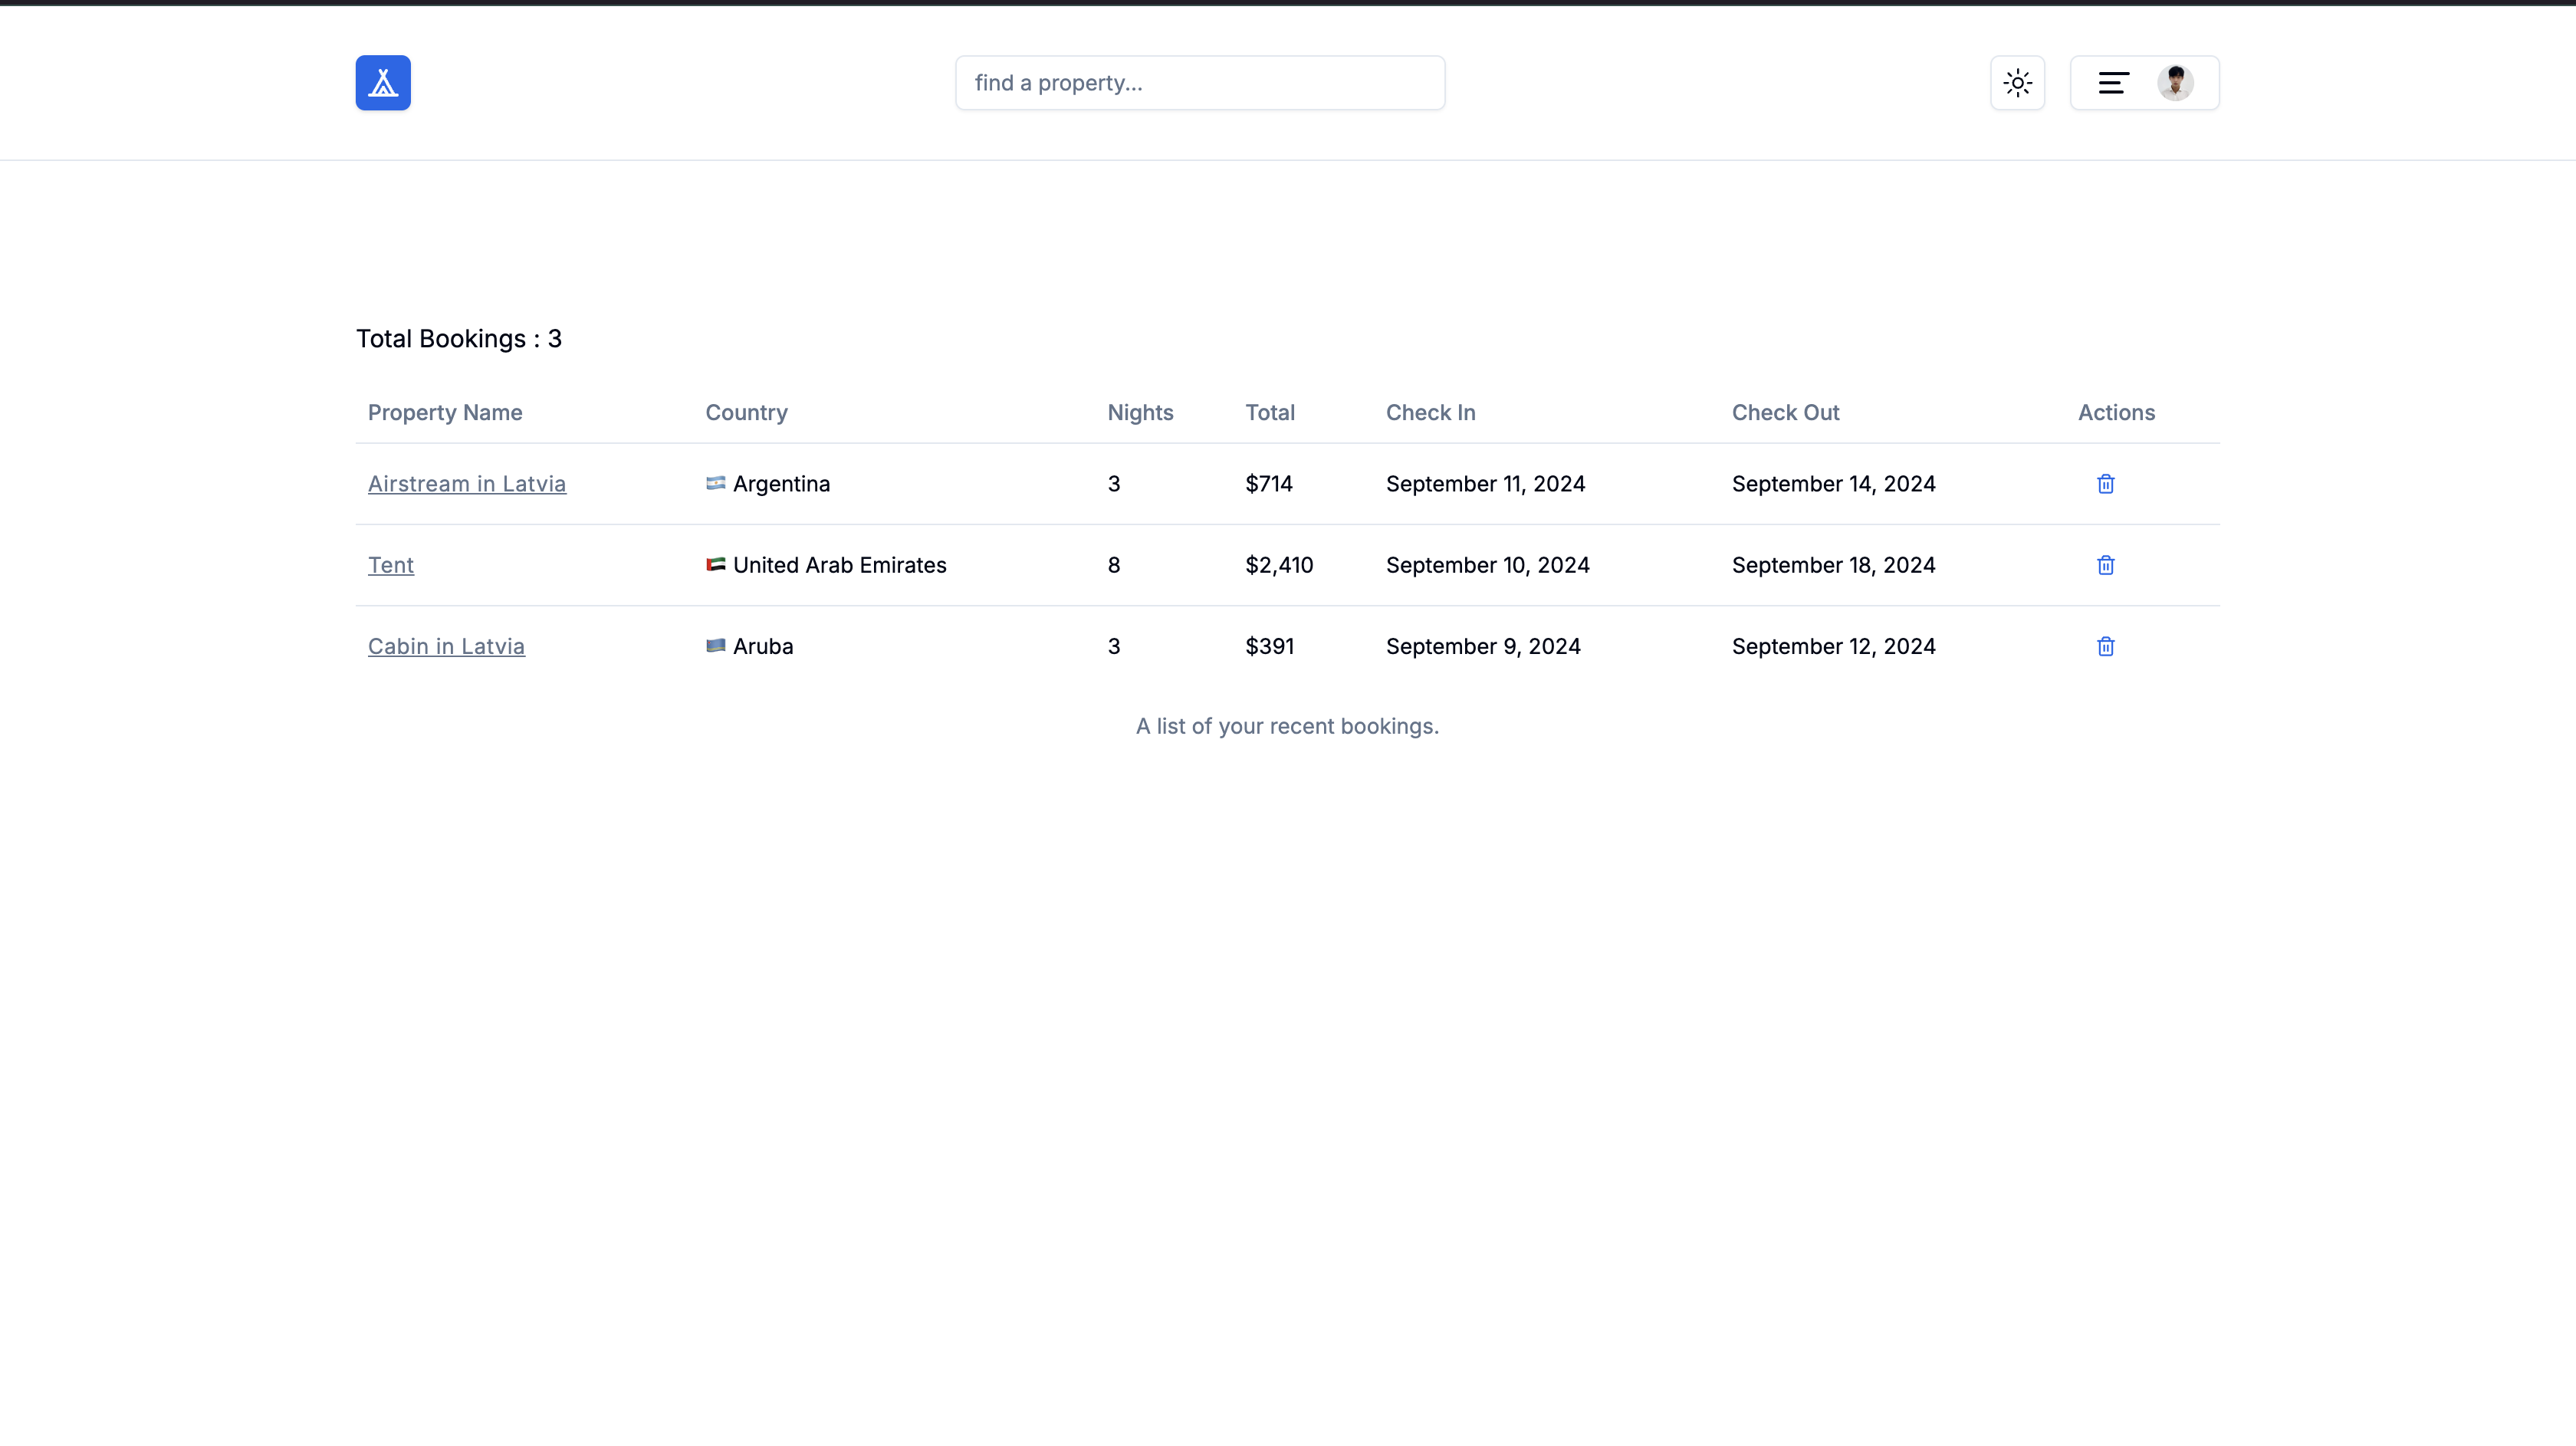Click the United Arab Emirates flag icon
Screen dimensions: 2576x1446
point(715,564)
